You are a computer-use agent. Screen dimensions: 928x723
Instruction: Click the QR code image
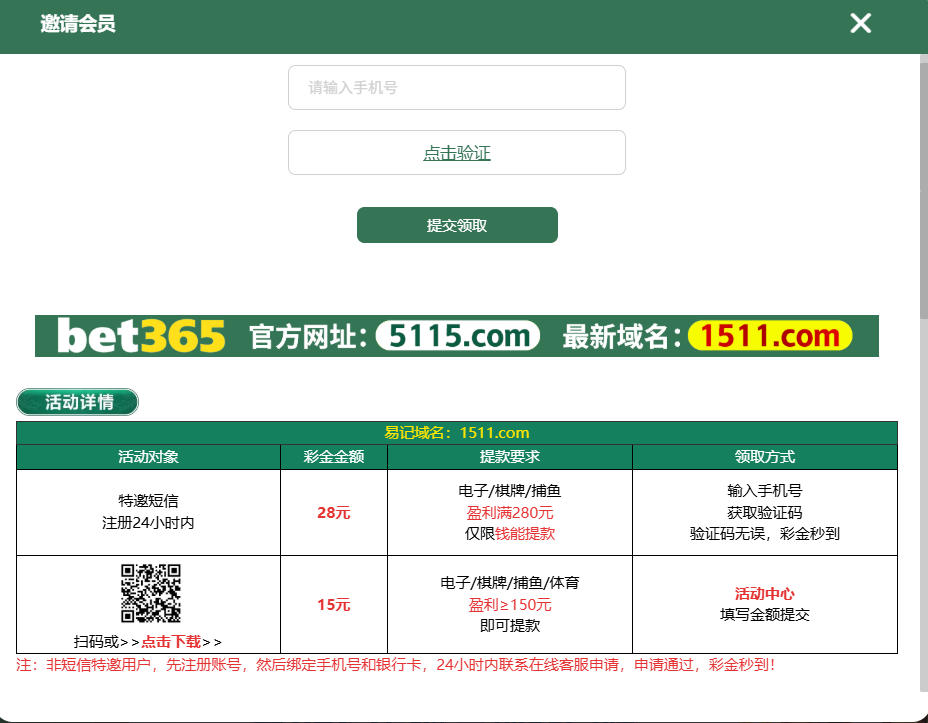(150, 594)
